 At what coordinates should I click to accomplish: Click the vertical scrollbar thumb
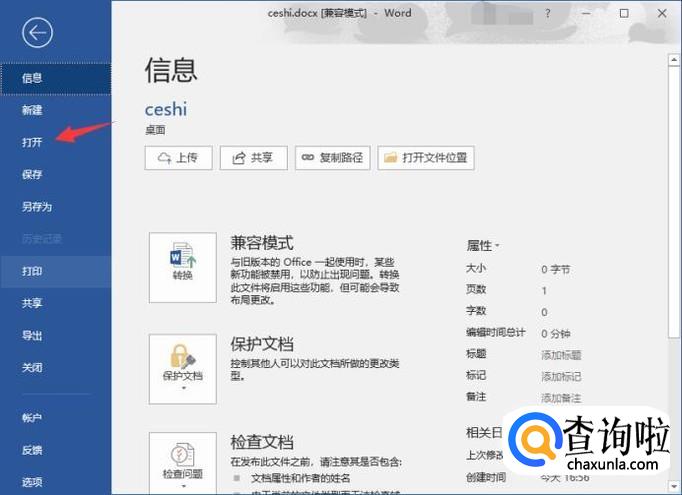click(x=674, y=201)
